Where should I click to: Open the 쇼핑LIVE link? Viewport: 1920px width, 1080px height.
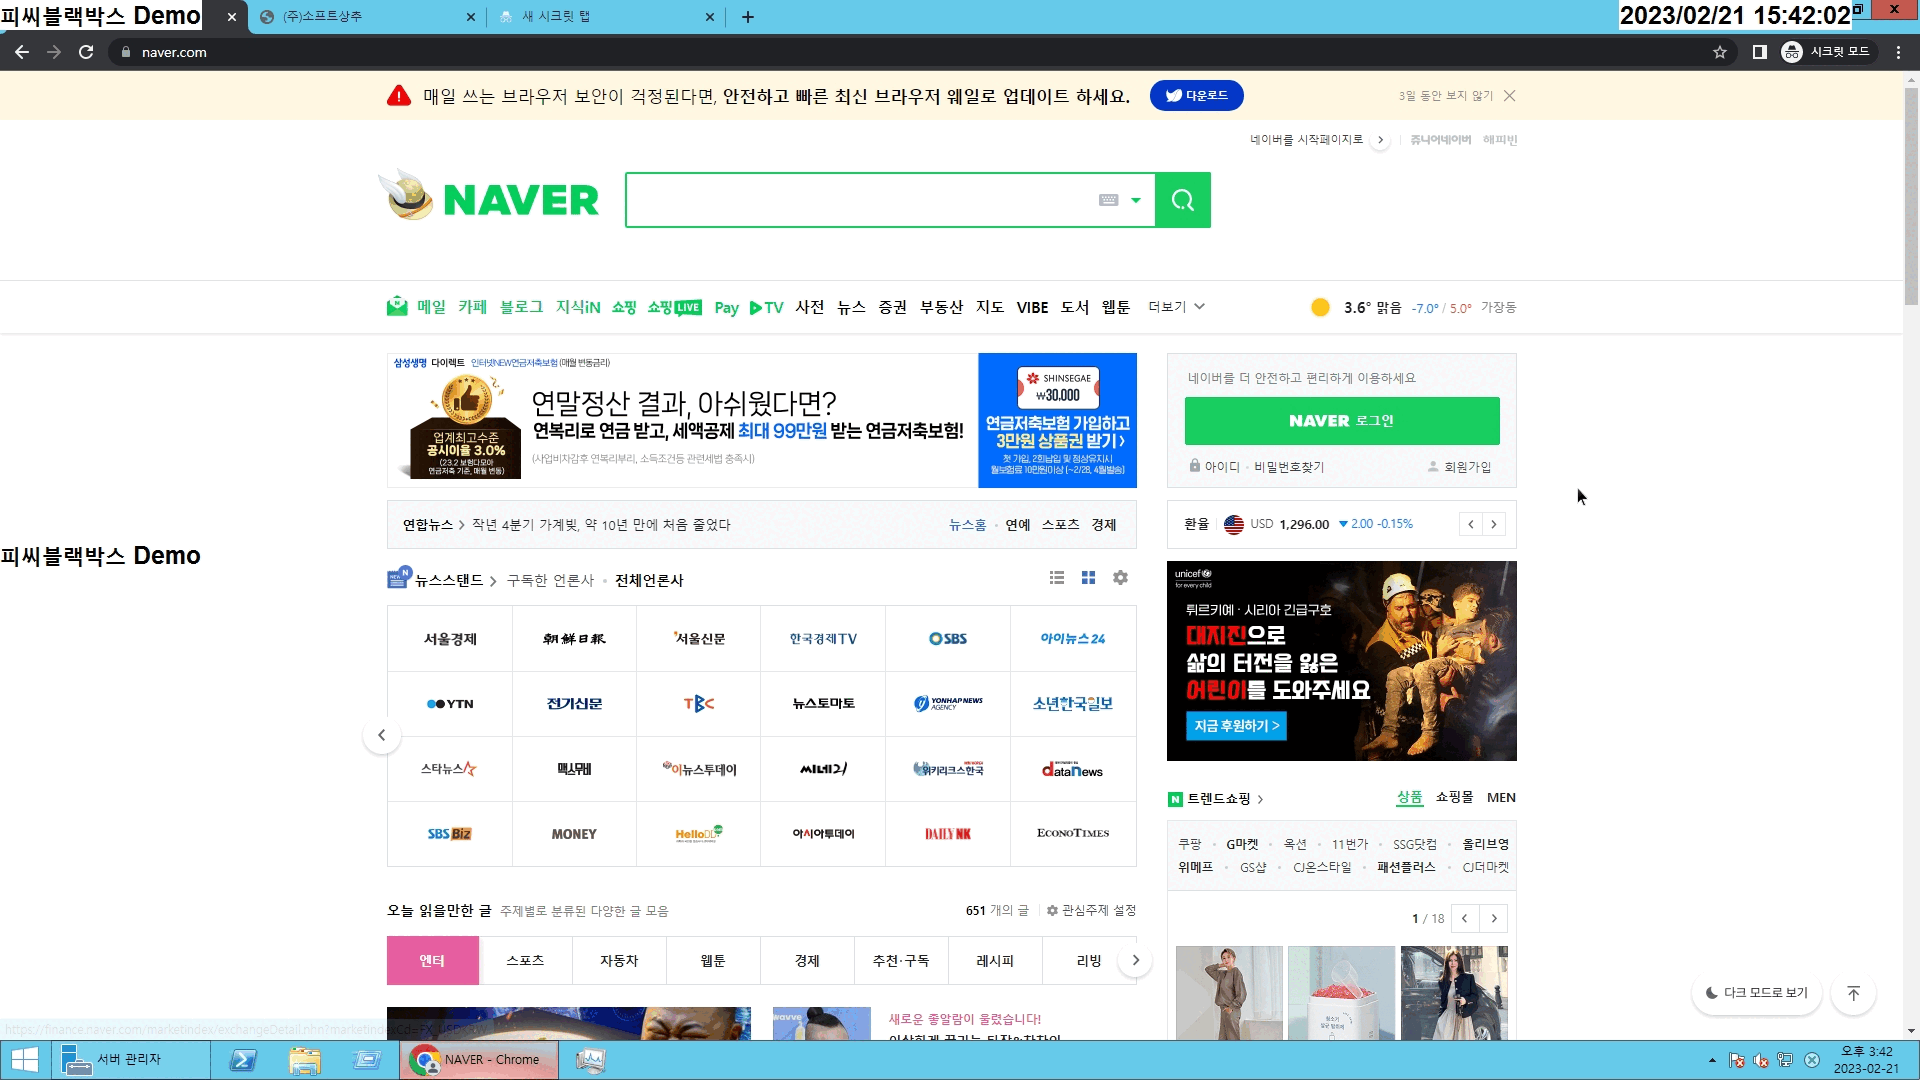pos(675,307)
